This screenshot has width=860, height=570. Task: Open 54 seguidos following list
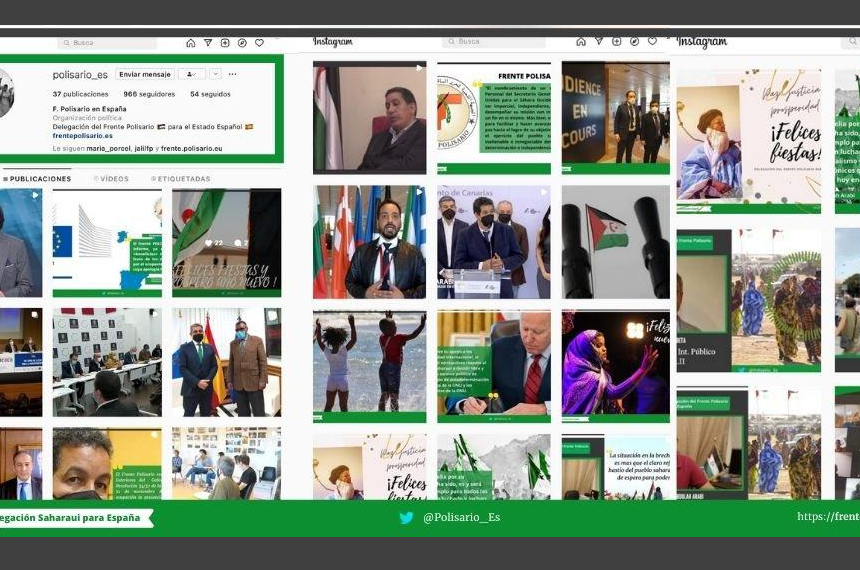coord(210,94)
